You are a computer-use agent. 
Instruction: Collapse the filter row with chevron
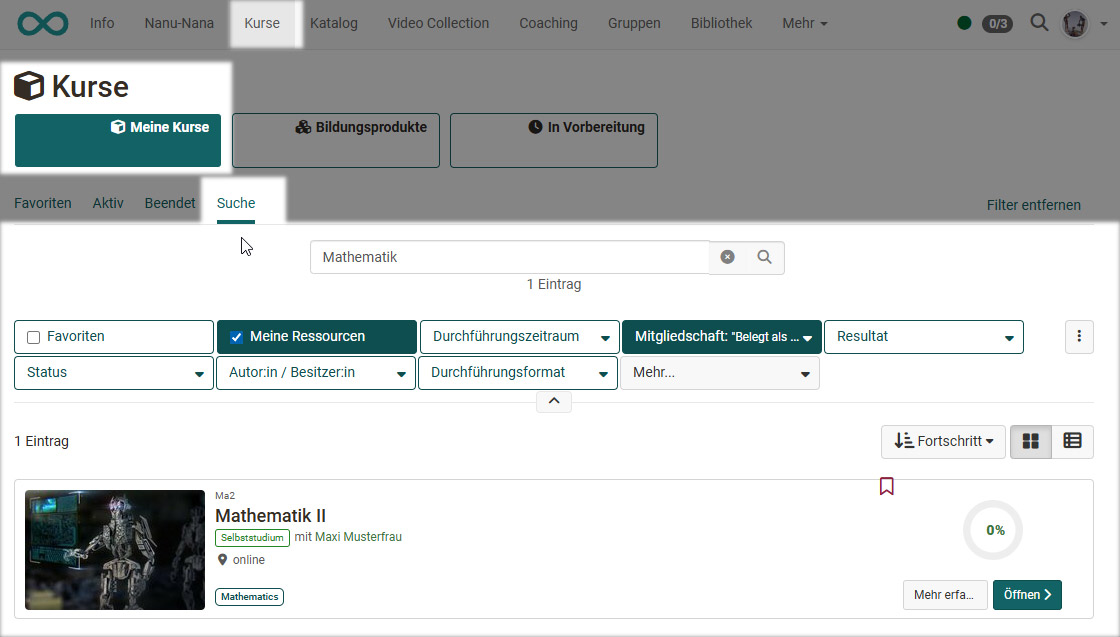pos(554,401)
